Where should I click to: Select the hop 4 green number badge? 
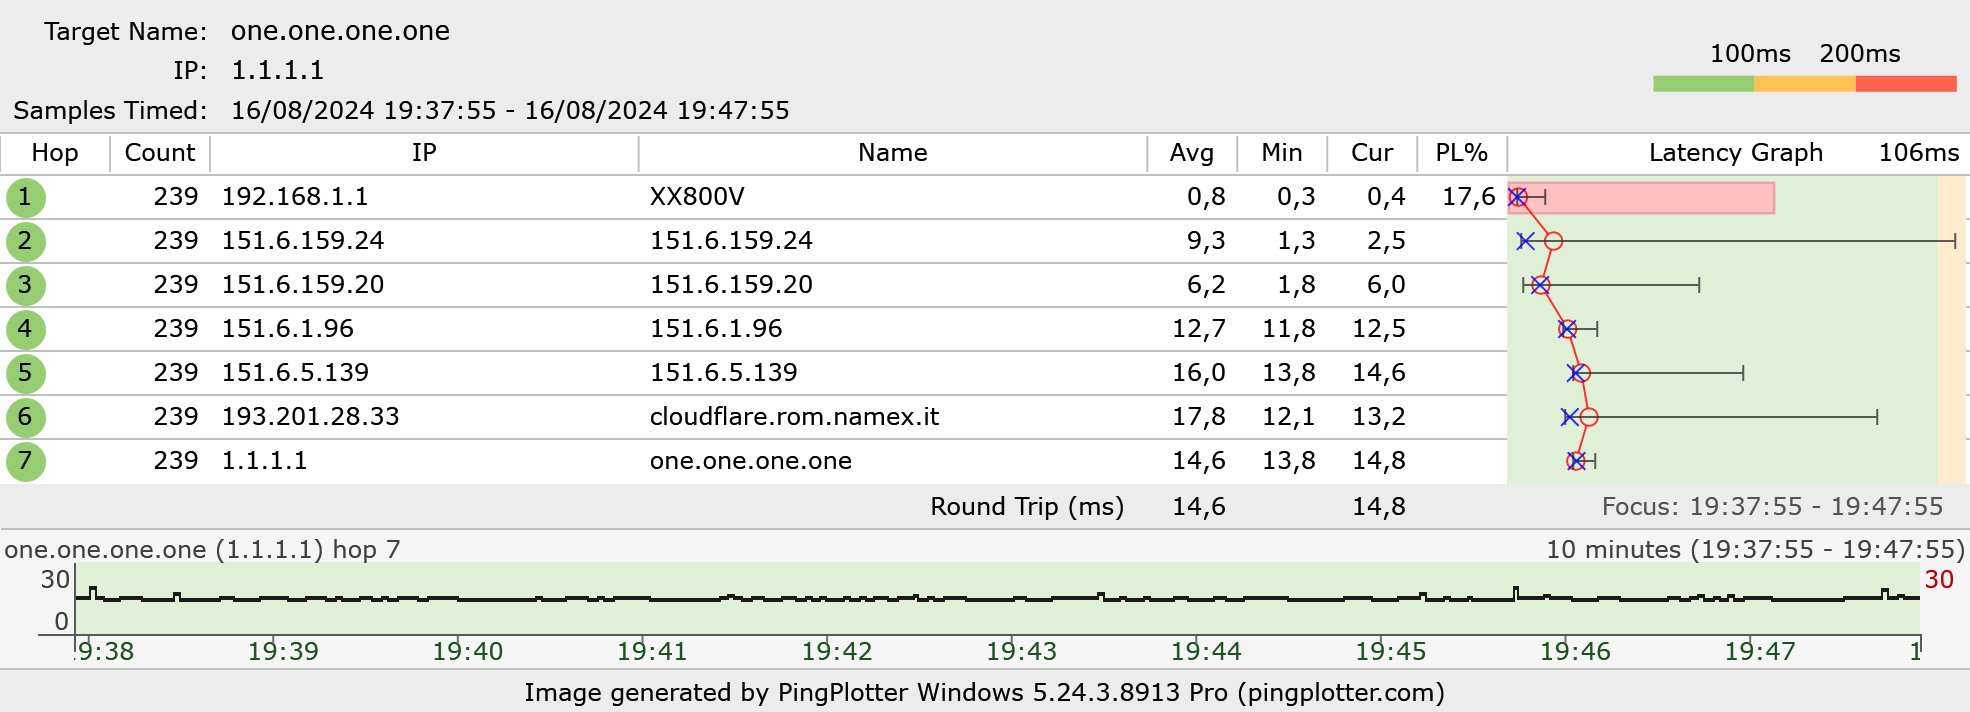pyautogui.click(x=25, y=329)
